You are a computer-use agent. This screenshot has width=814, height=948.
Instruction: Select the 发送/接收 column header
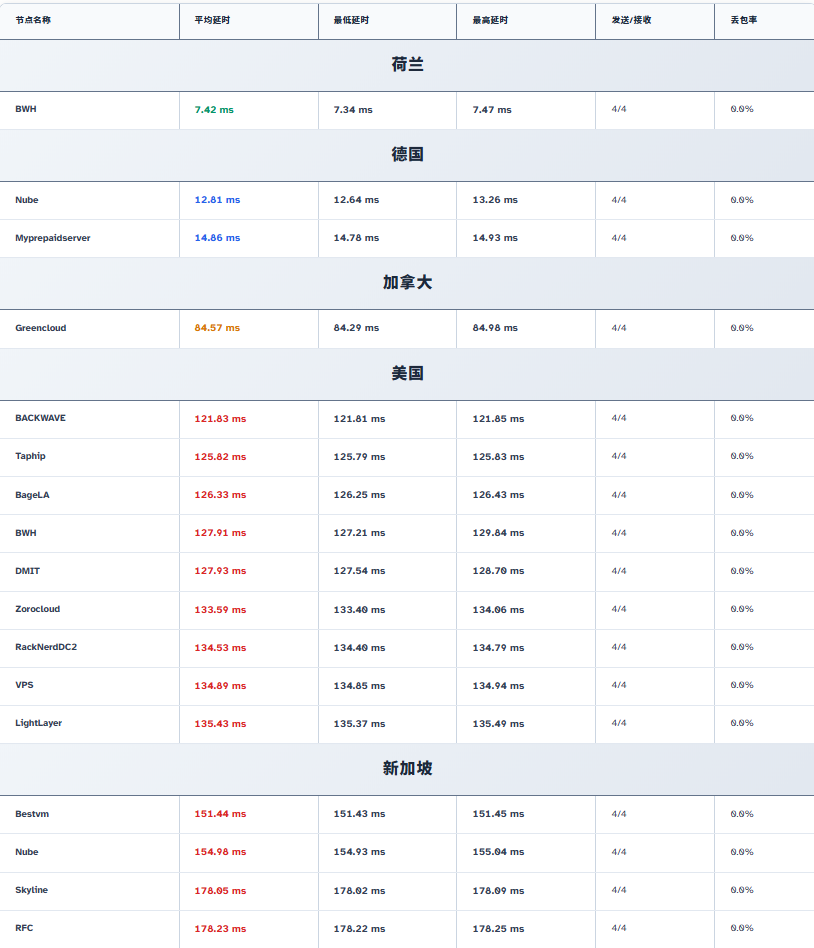(632, 20)
